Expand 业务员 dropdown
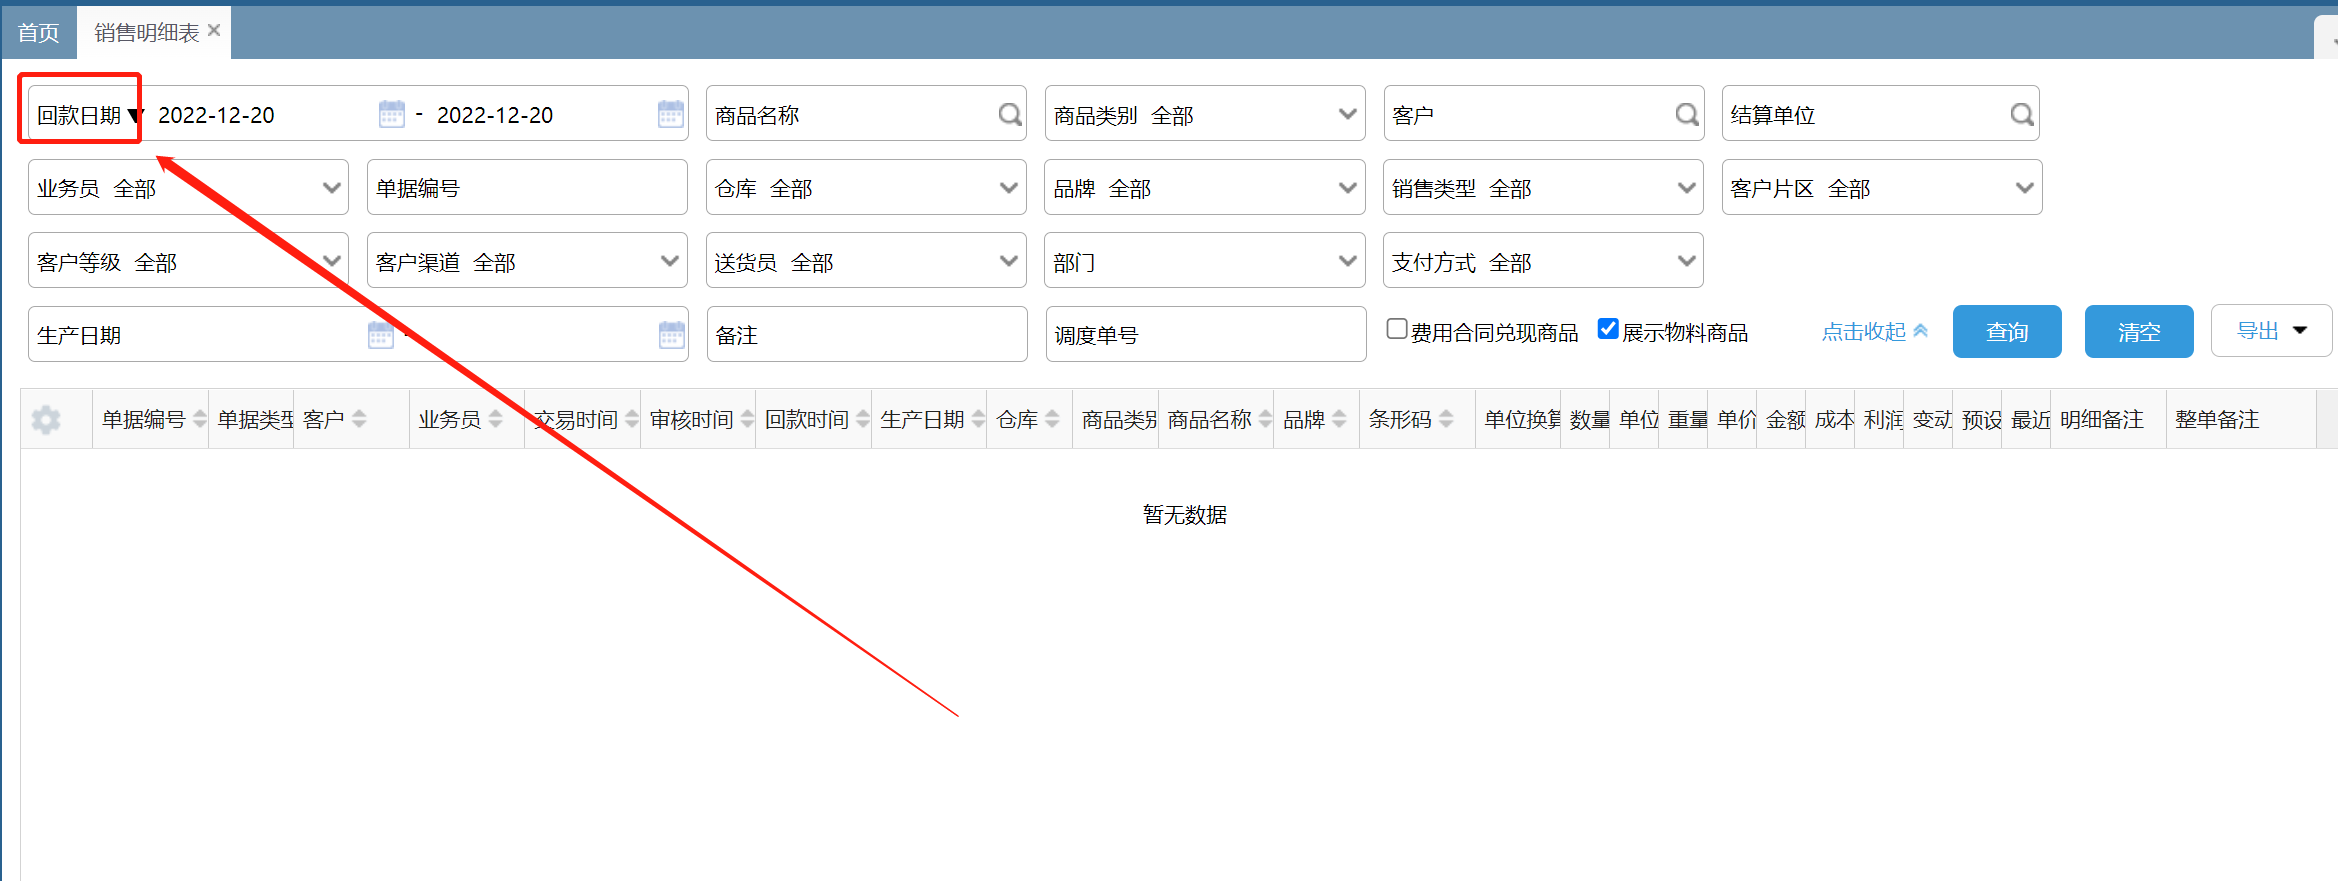The image size is (2338, 881). point(188,187)
